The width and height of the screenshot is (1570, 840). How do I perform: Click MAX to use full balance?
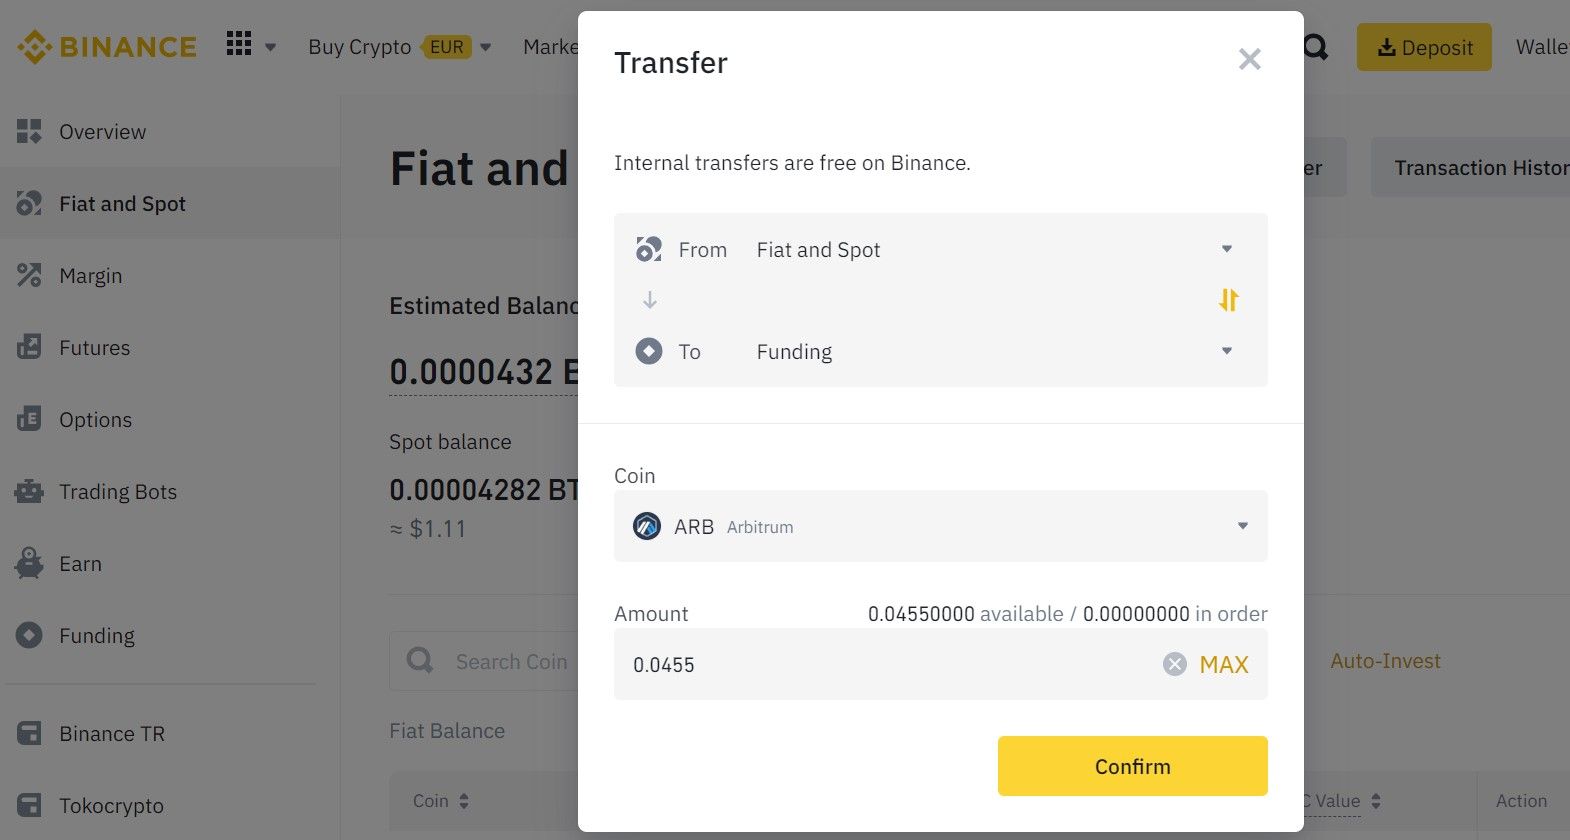pyautogui.click(x=1222, y=663)
